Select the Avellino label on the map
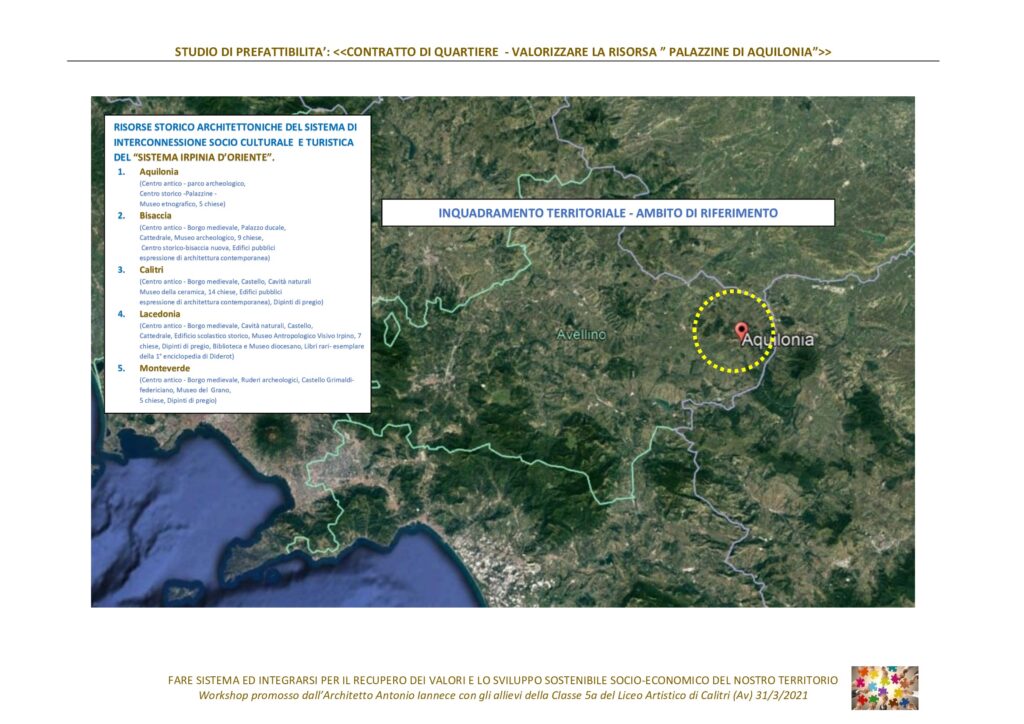The image size is (1024, 724). coord(581,335)
